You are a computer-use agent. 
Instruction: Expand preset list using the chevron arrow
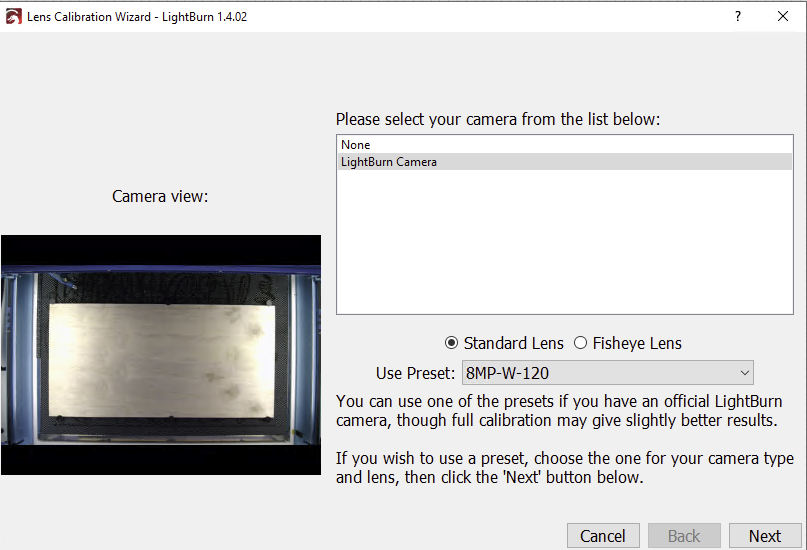pos(744,372)
